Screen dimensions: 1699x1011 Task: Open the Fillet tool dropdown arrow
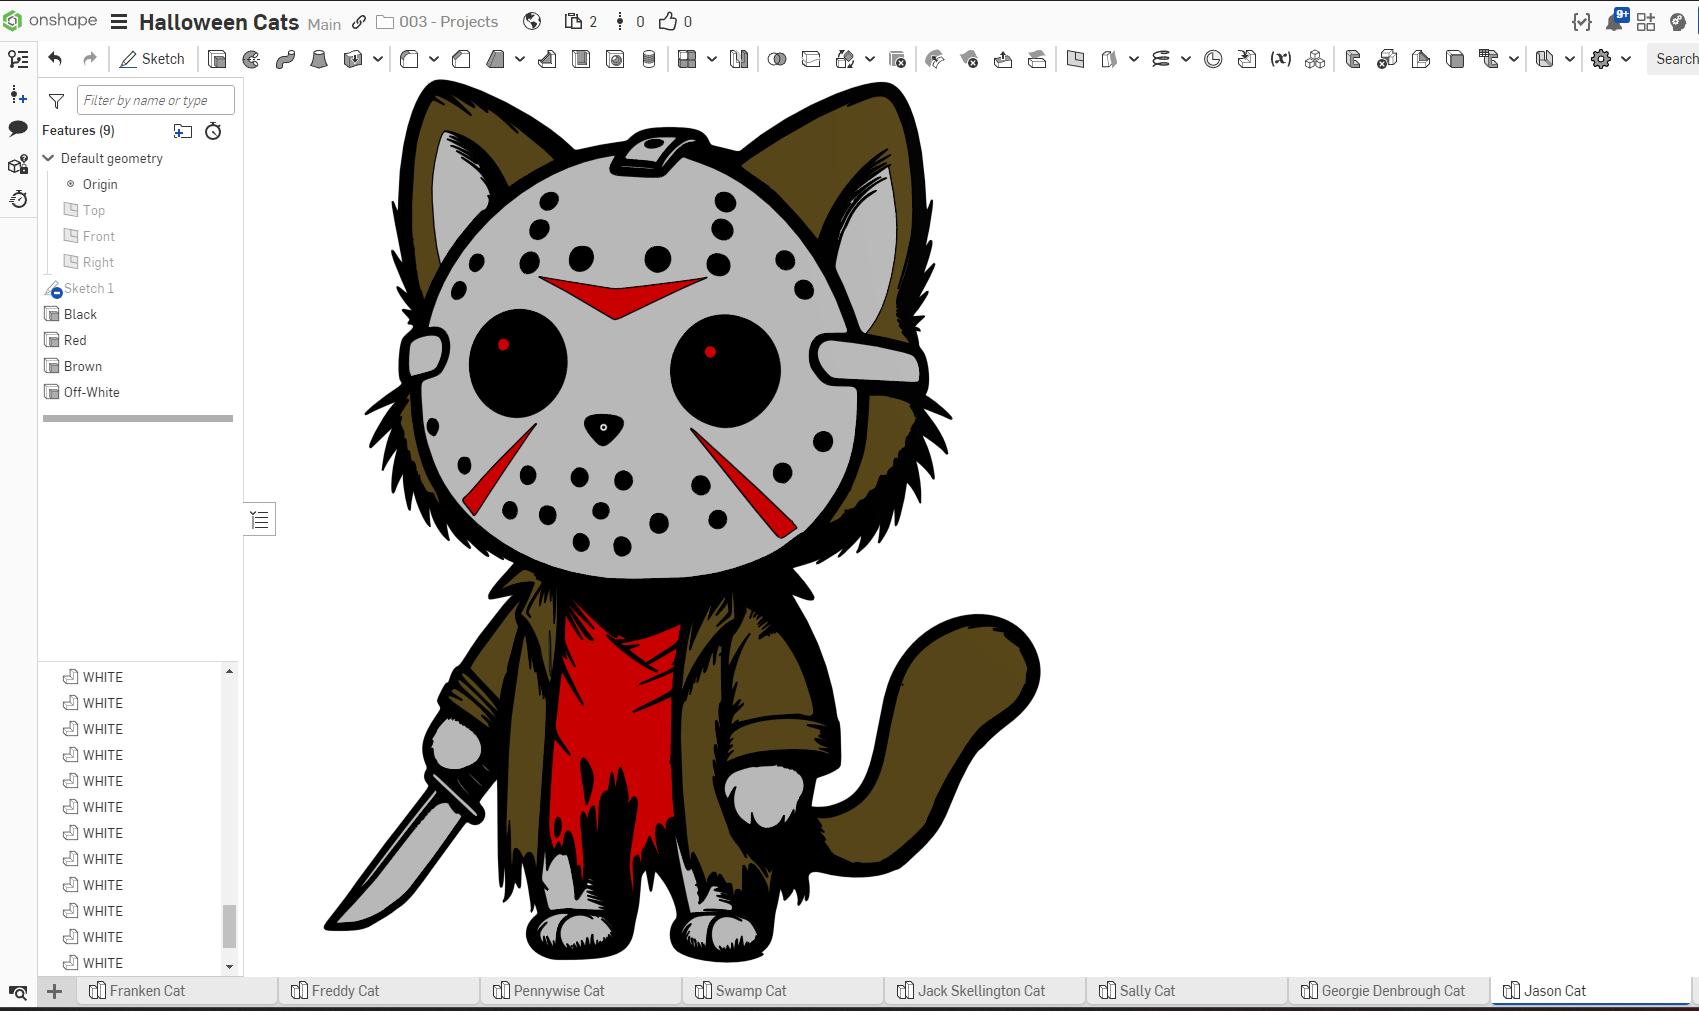[x=434, y=59]
